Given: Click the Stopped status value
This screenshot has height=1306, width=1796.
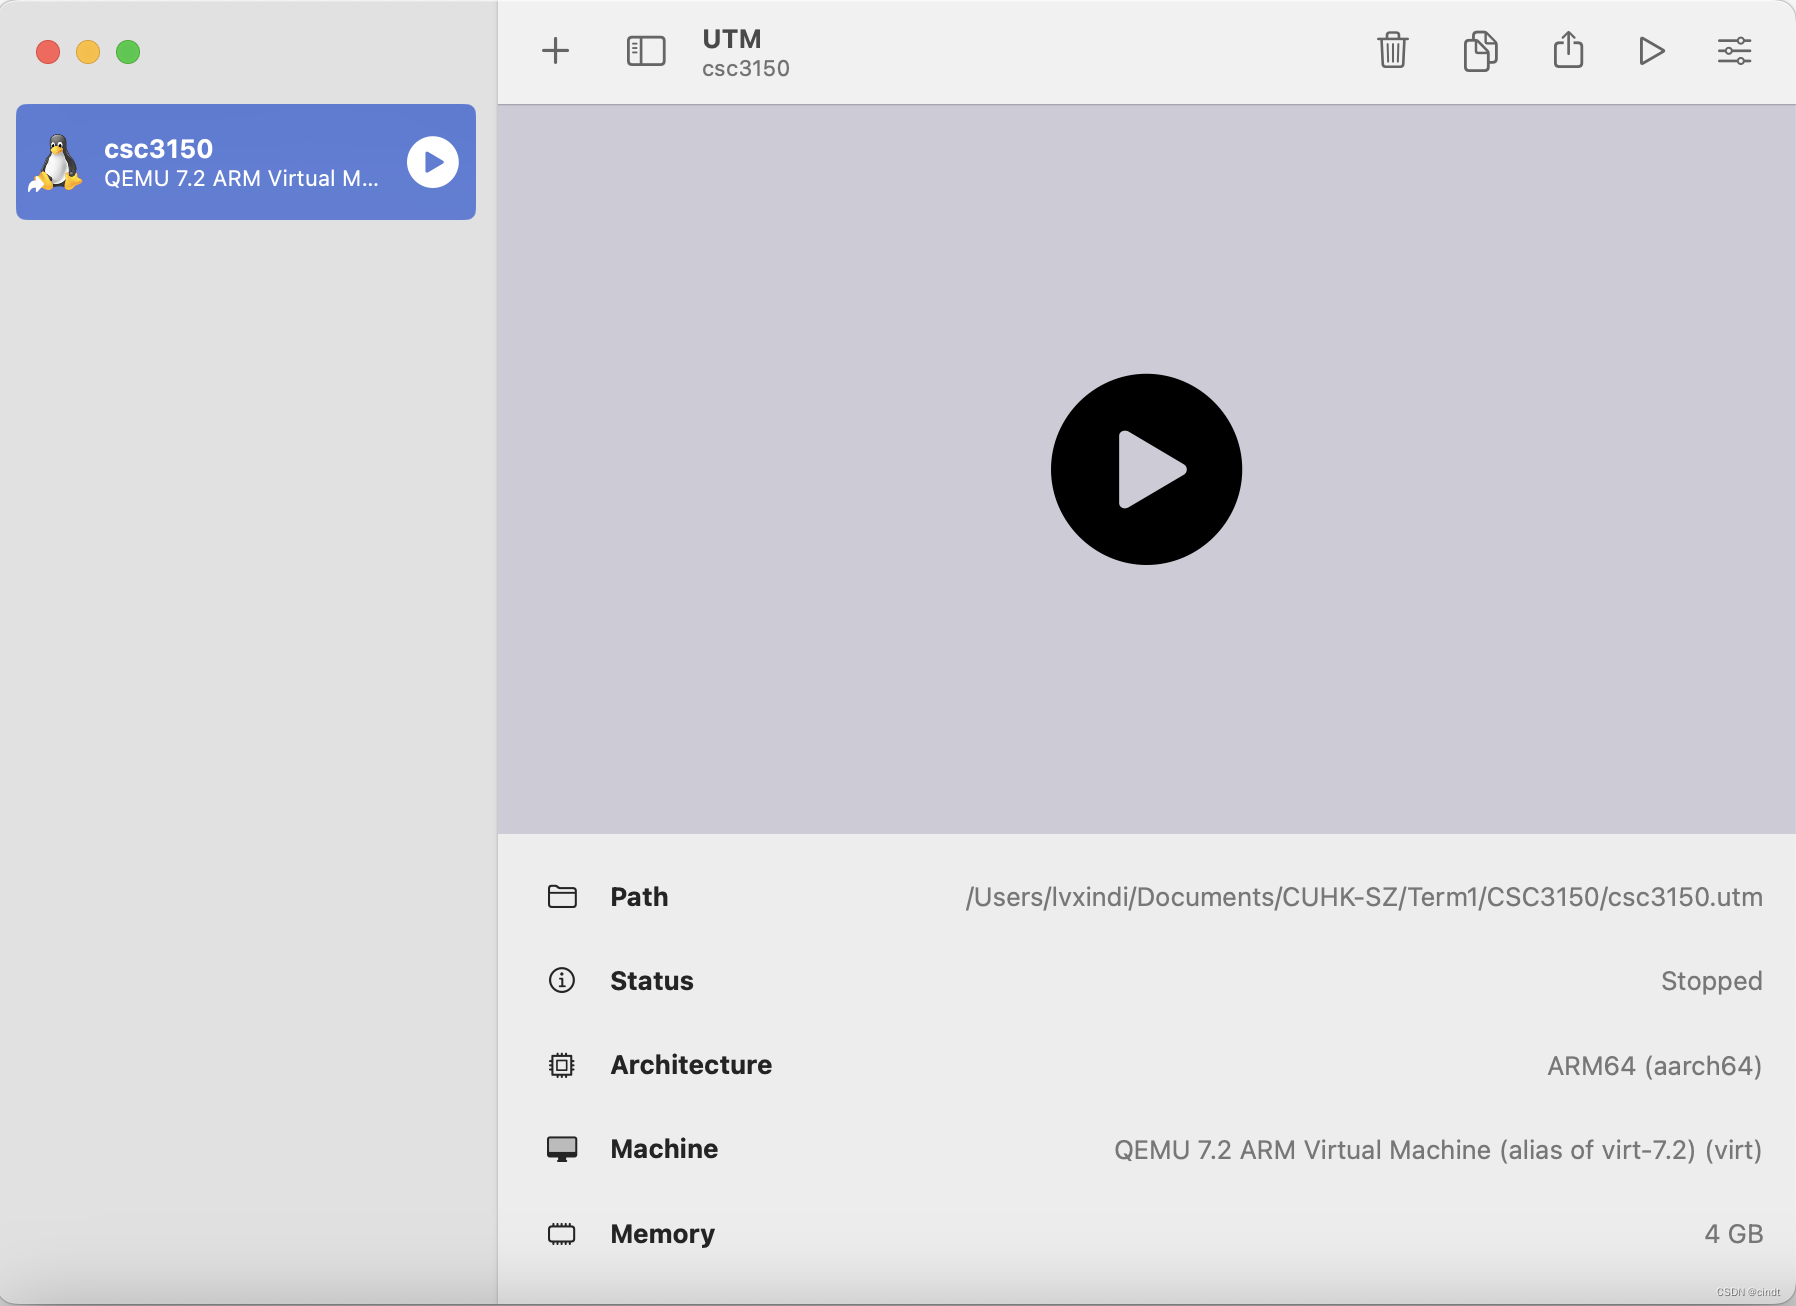Looking at the screenshot, I should (x=1711, y=981).
